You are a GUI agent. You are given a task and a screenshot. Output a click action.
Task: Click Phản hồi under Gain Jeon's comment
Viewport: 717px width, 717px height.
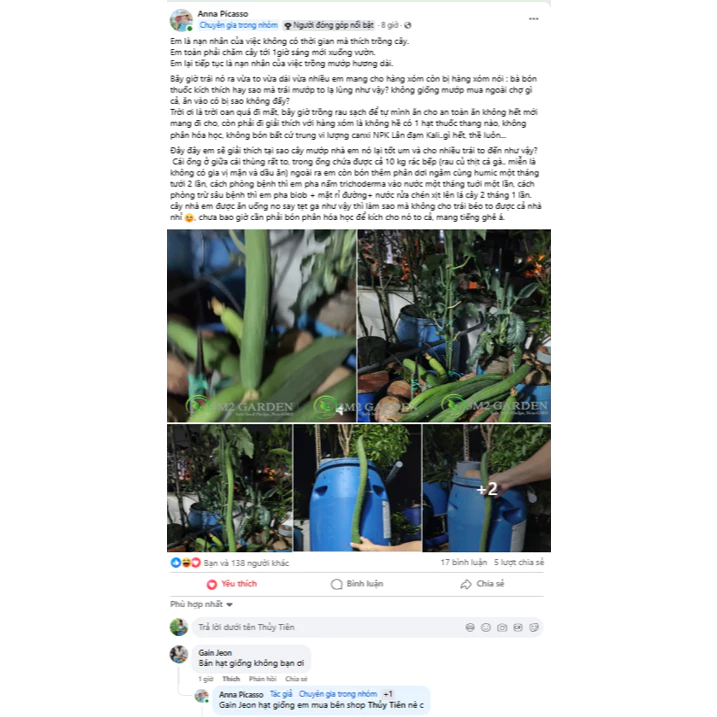[x=262, y=679]
